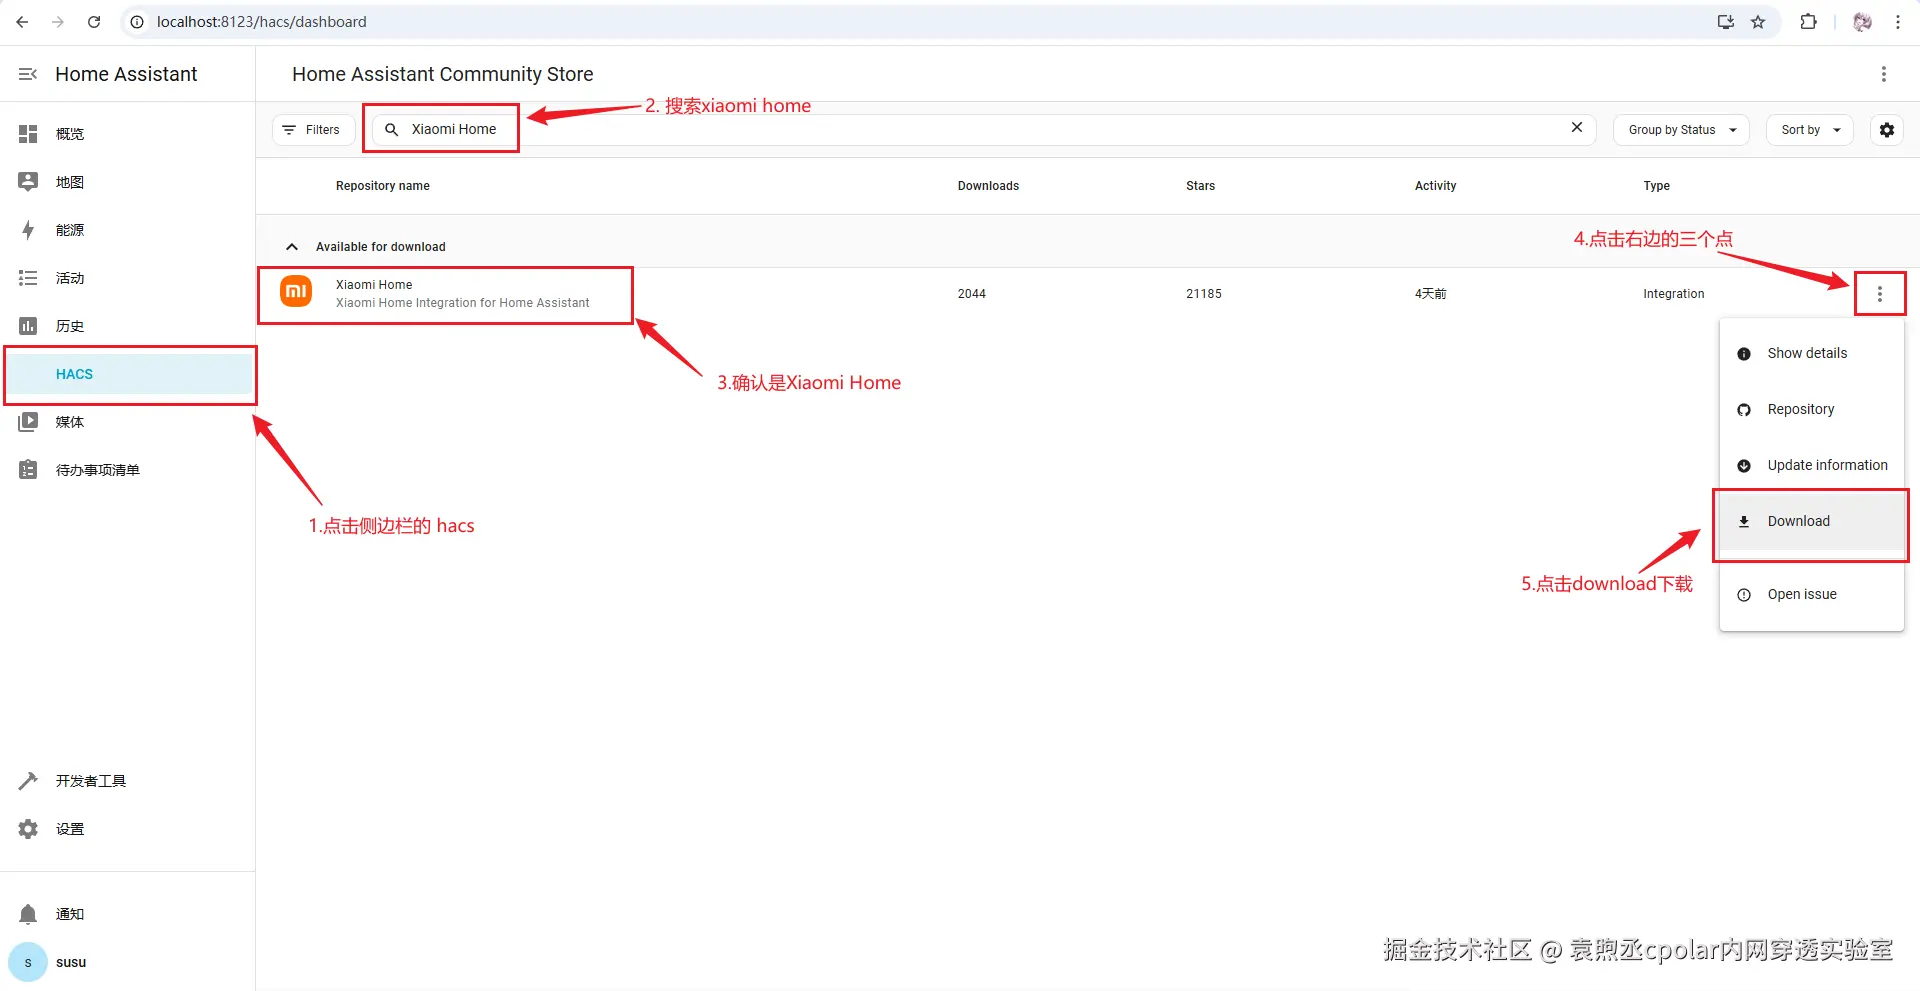Open the 设置 settings gear in sidebar

(28, 829)
